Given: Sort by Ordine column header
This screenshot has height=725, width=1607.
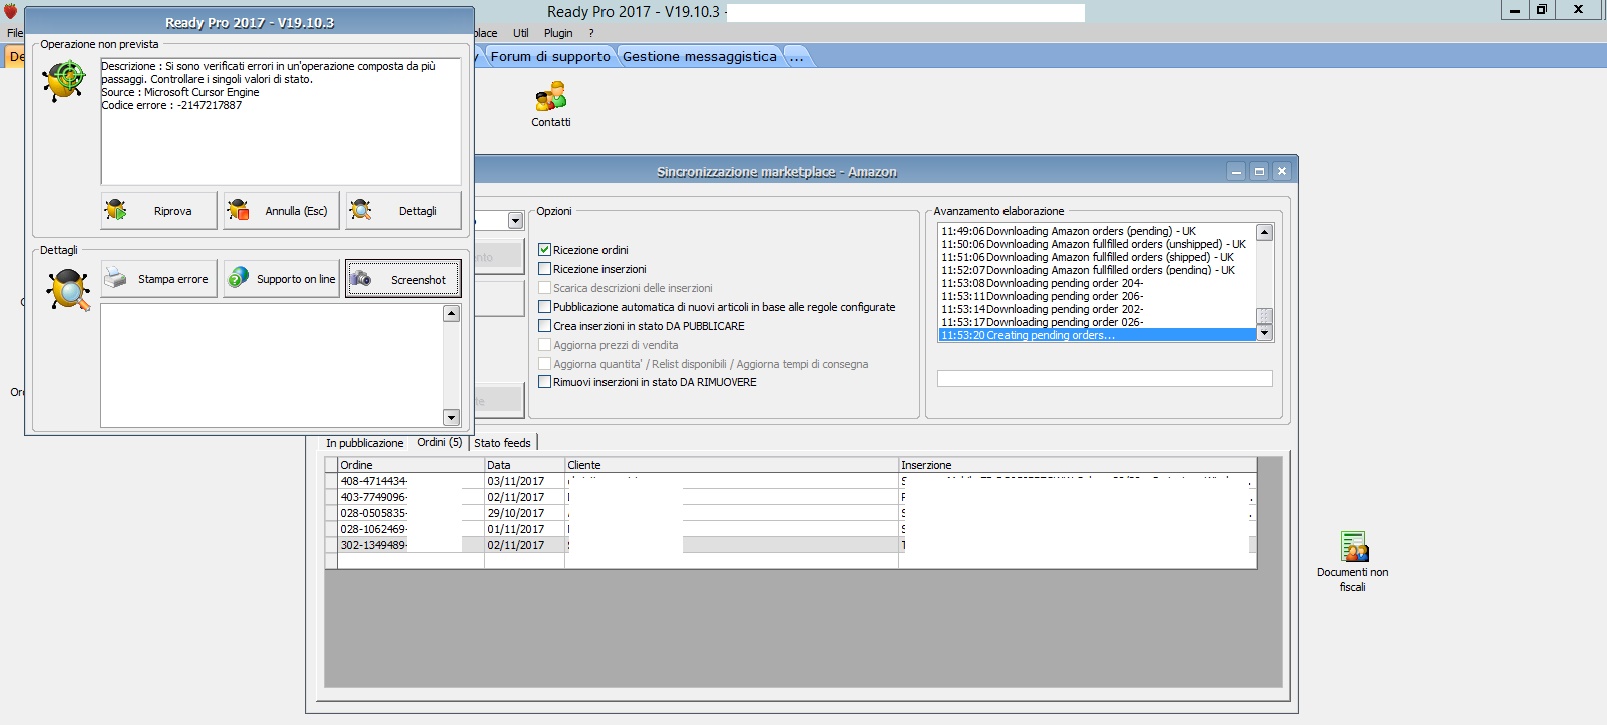Looking at the screenshot, I should click(x=411, y=465).
